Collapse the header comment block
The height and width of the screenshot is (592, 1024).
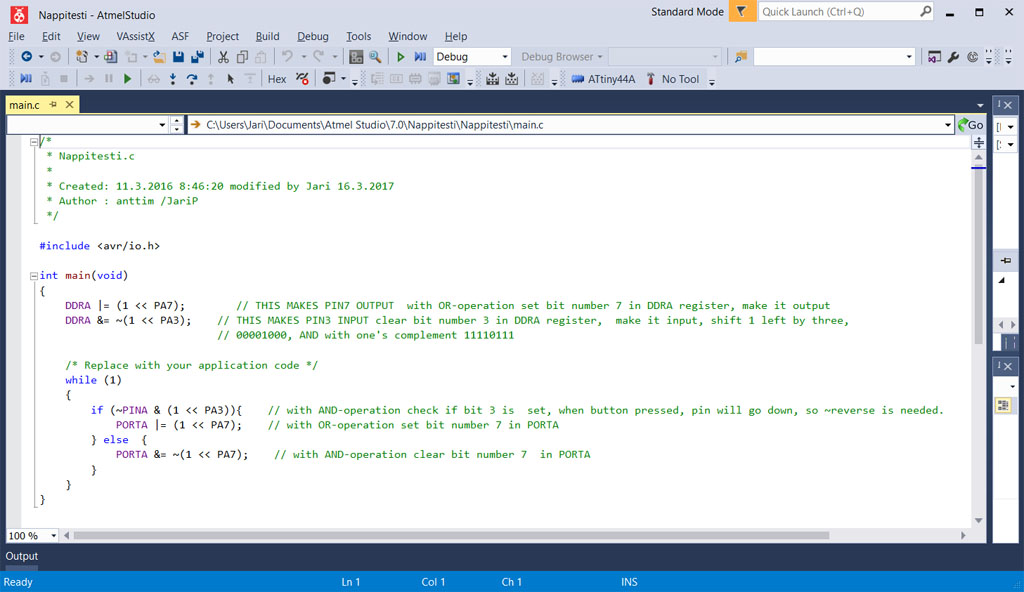point(34,141)
